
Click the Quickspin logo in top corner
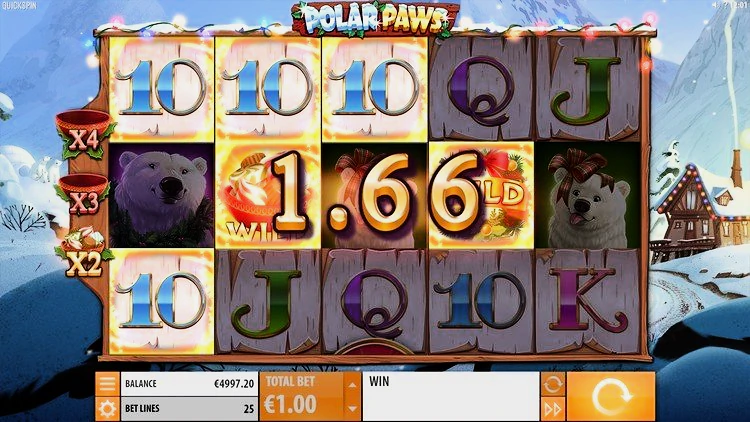[x=19, y=6]
